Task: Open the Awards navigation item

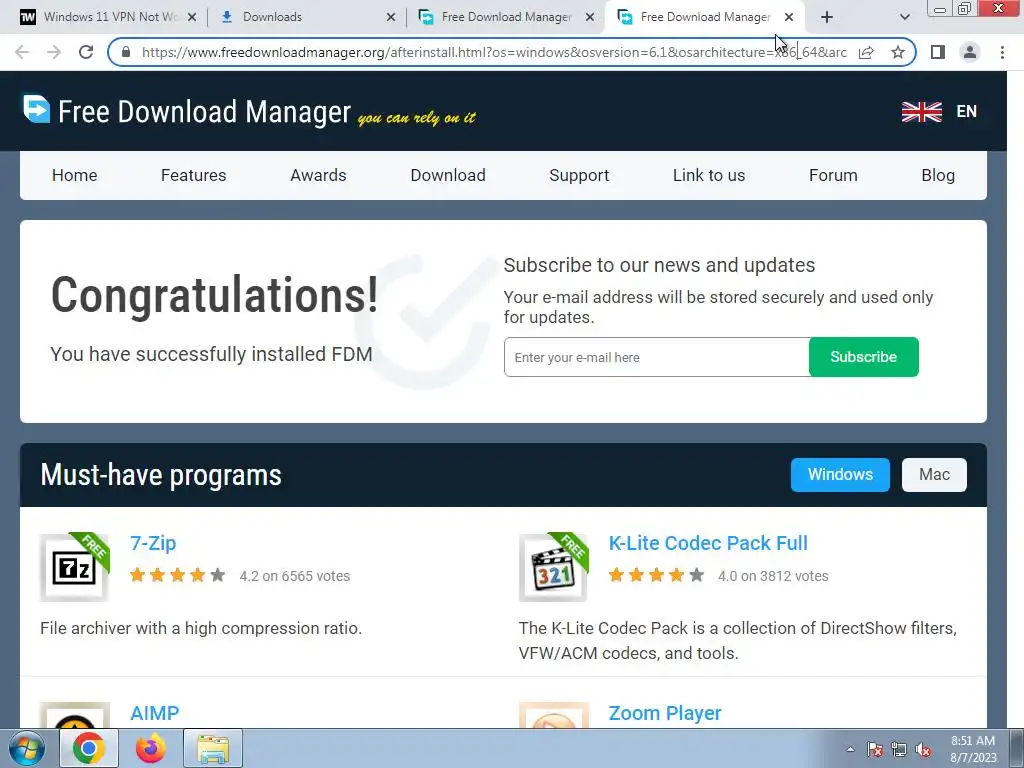Action: point(318,176)
